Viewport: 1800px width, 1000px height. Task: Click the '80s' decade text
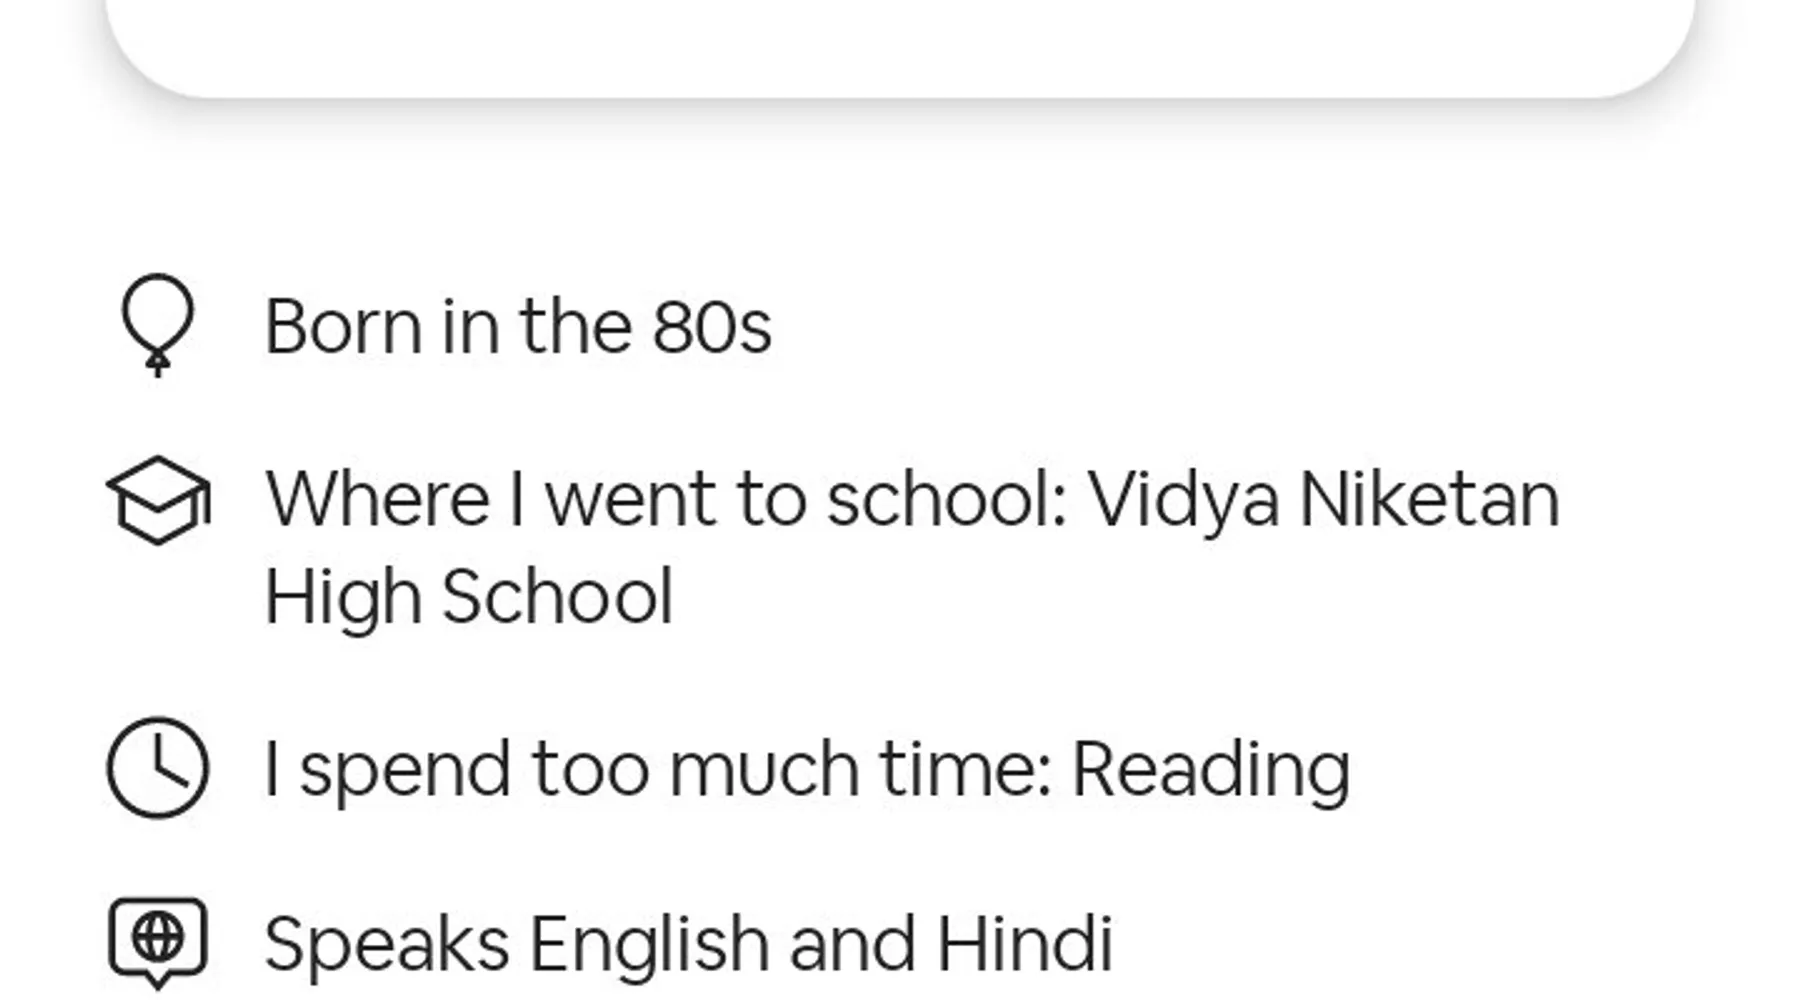(712, 327)
